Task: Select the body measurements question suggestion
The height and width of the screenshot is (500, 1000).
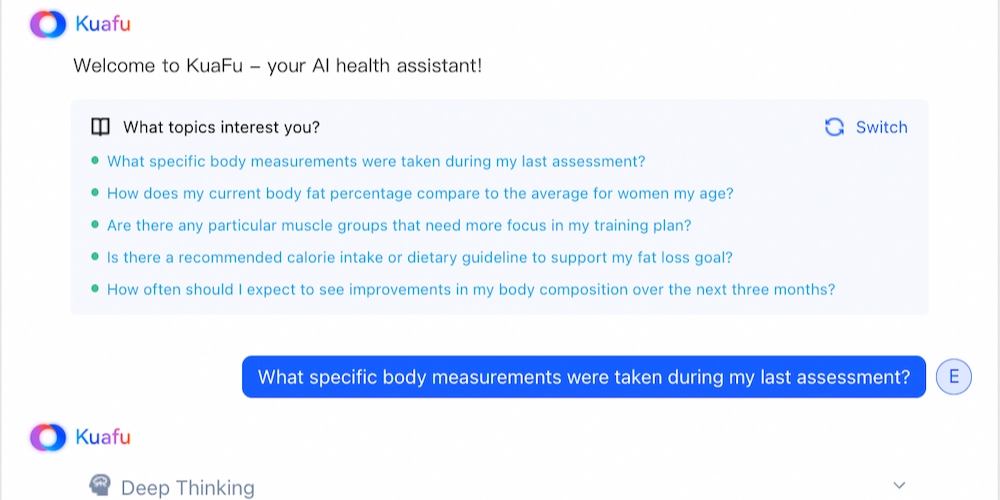Action: [x=376, y=161]
